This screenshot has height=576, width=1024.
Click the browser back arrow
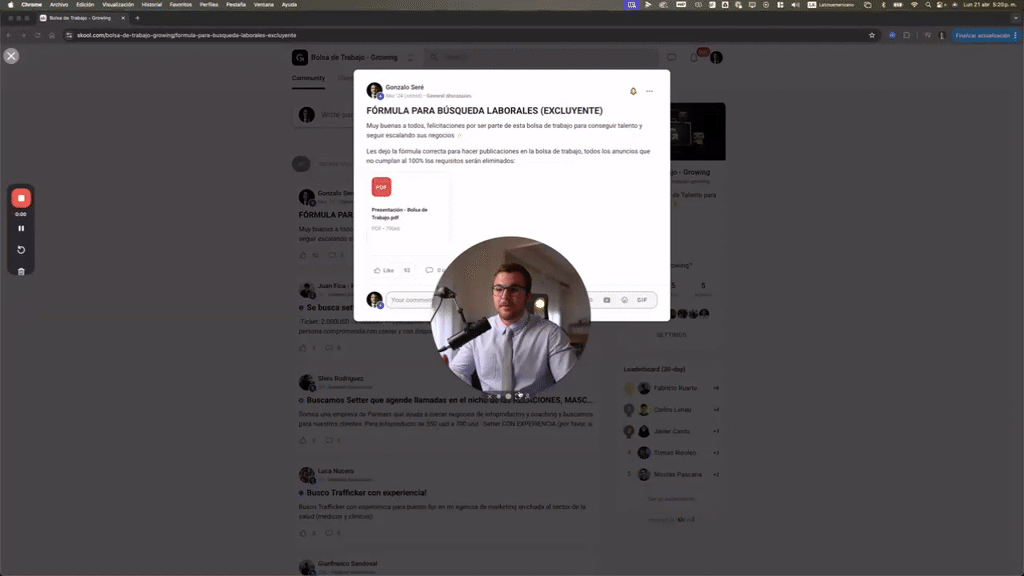9,35
